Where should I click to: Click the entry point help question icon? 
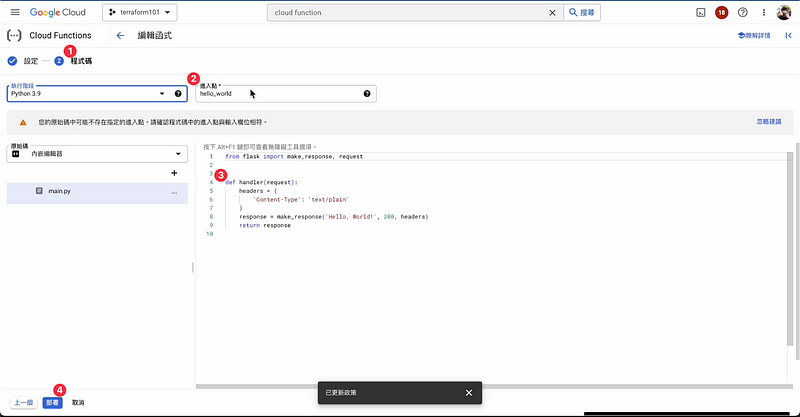367,93
